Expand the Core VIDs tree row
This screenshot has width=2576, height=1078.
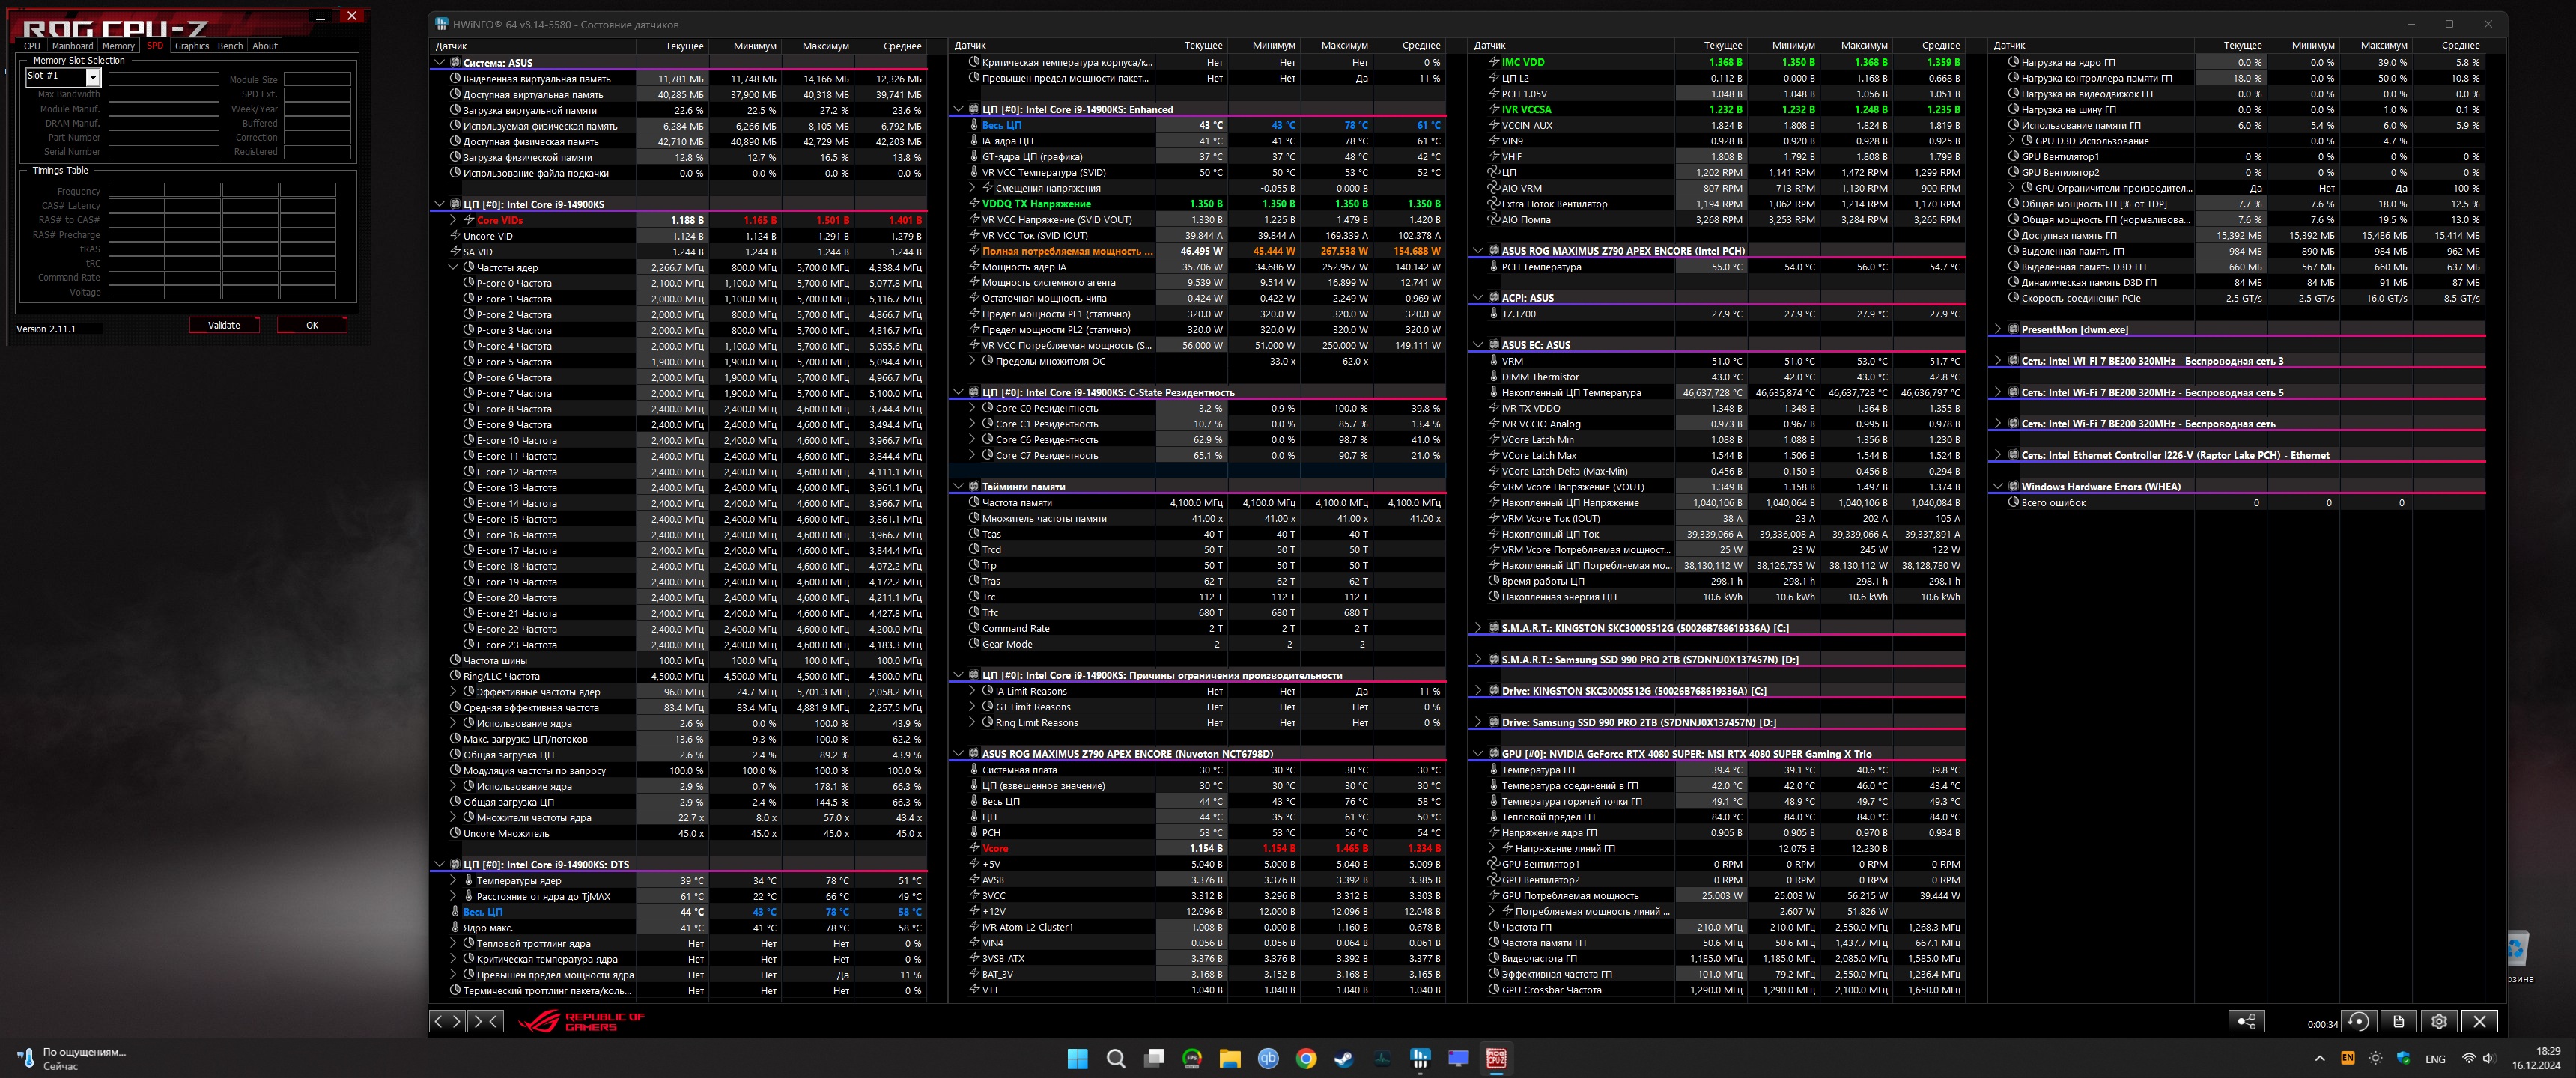[453, 220]
